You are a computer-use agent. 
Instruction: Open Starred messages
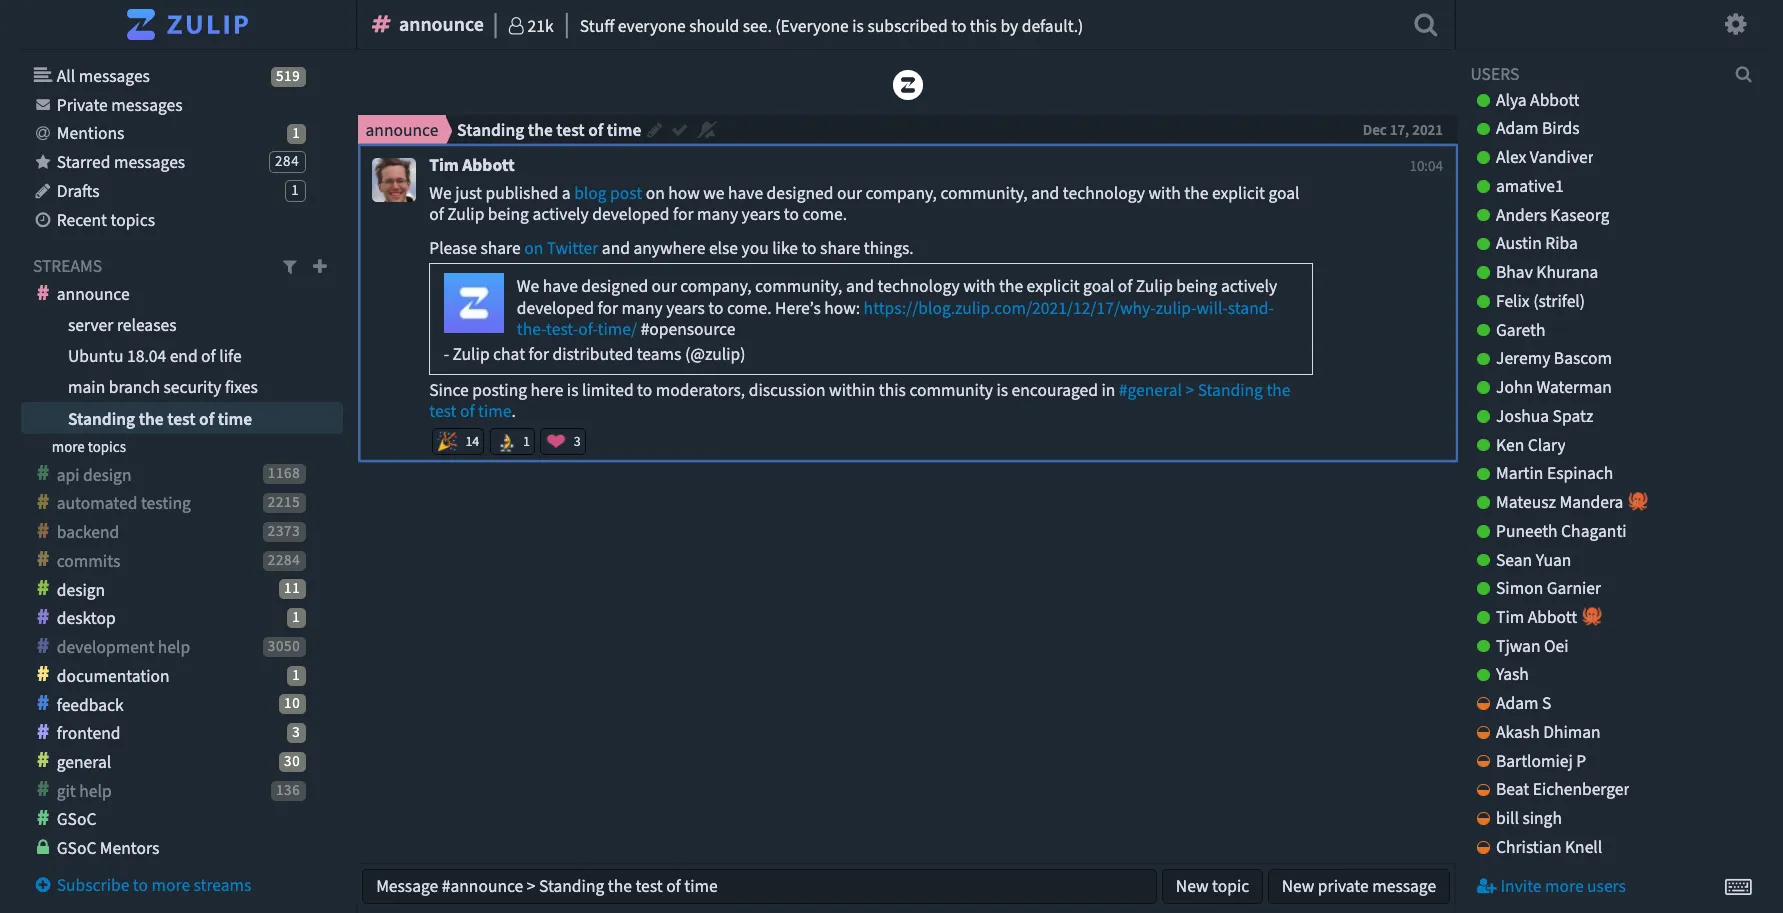pyautogui.click(x=120, y=162)
